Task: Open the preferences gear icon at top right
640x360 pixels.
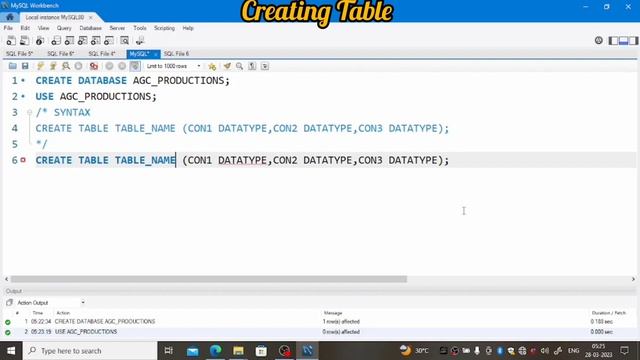Action: [598, 40]
